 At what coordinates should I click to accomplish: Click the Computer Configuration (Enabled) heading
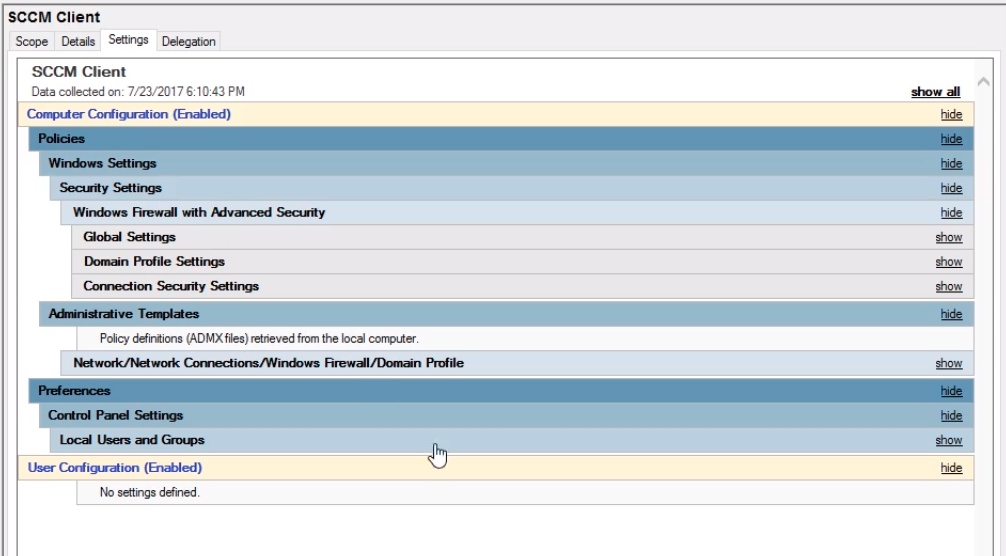[128, 114]
